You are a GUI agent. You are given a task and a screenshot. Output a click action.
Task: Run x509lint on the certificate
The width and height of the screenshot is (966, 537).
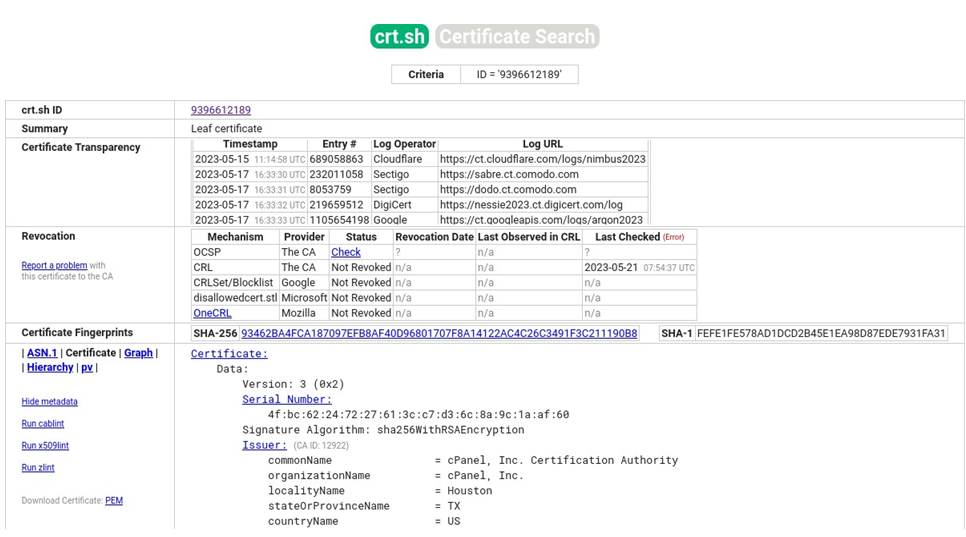click(x=45, y=446)
